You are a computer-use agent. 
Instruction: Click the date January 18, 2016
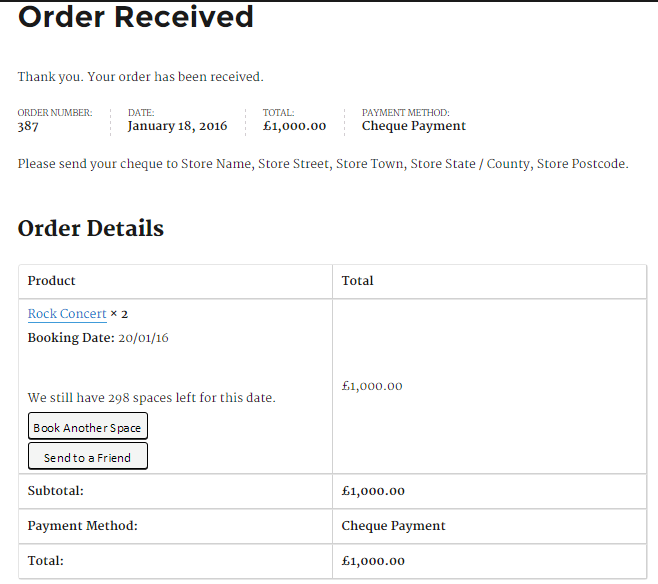178,126
